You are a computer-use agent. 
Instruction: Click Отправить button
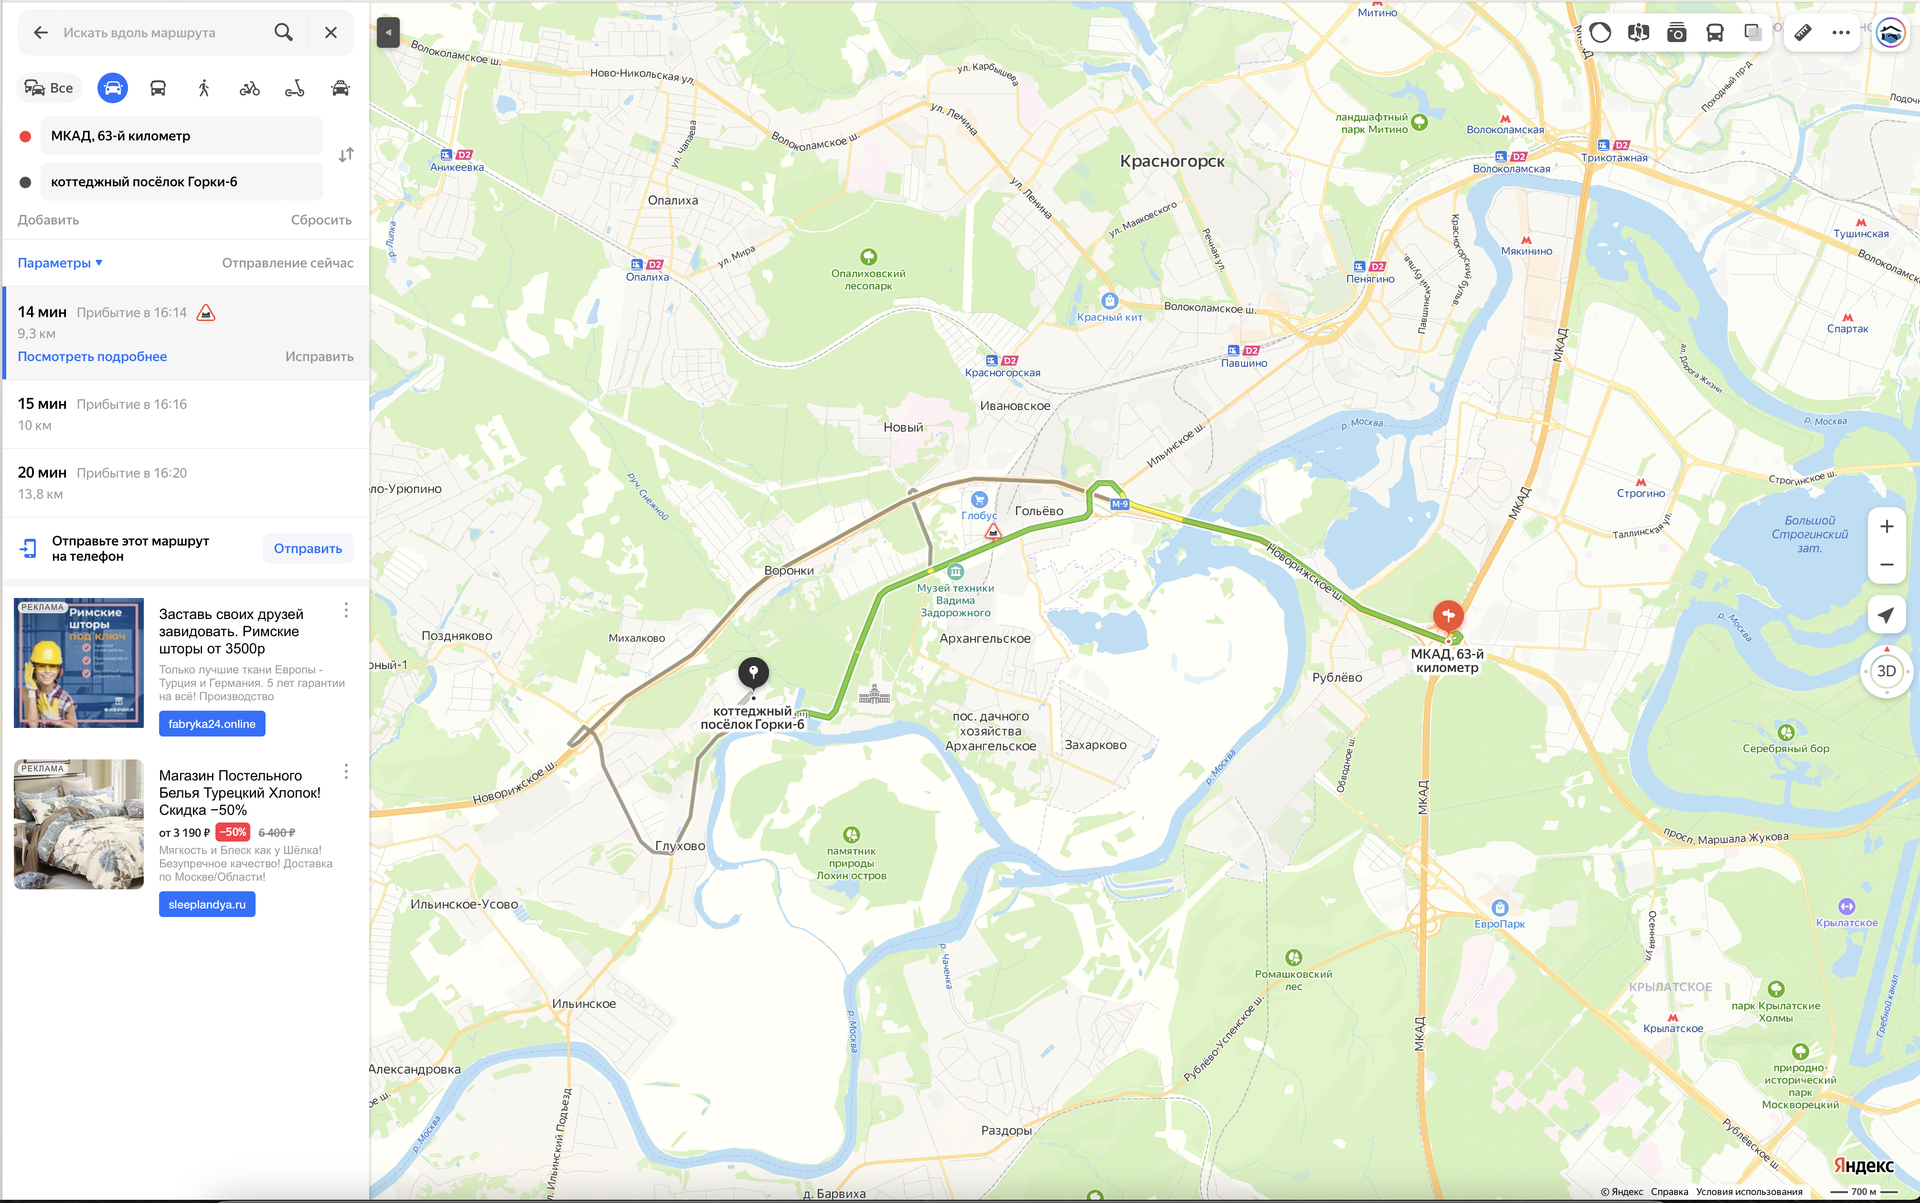coord(308,549)
